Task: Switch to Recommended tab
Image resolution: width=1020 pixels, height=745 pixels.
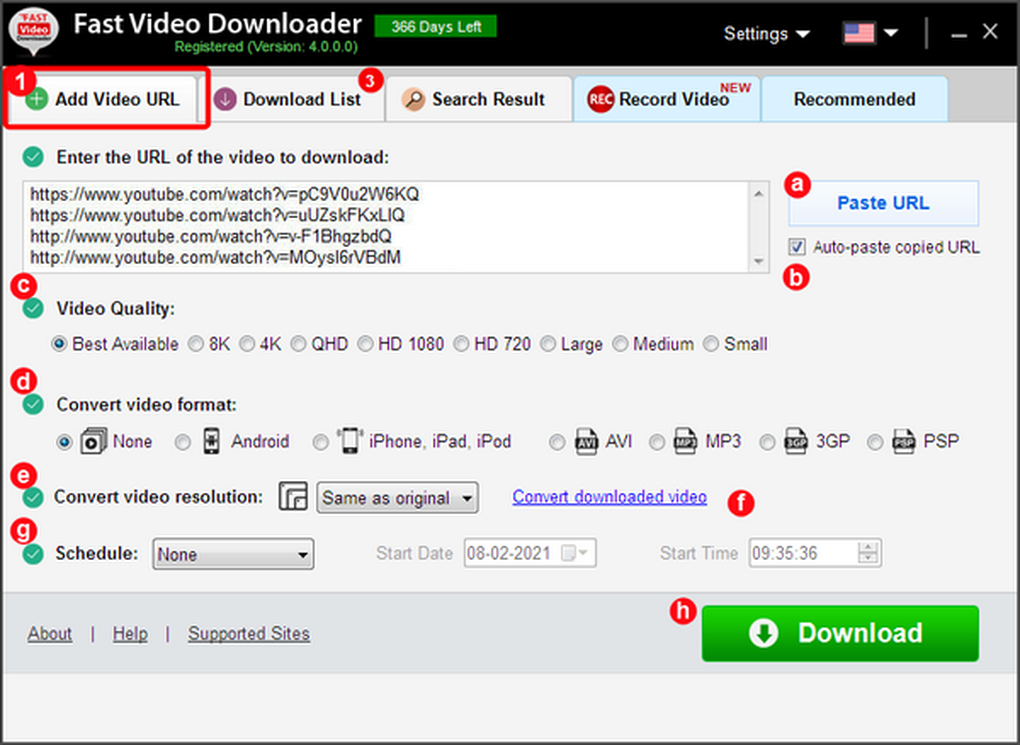Action: coord(854,99)
